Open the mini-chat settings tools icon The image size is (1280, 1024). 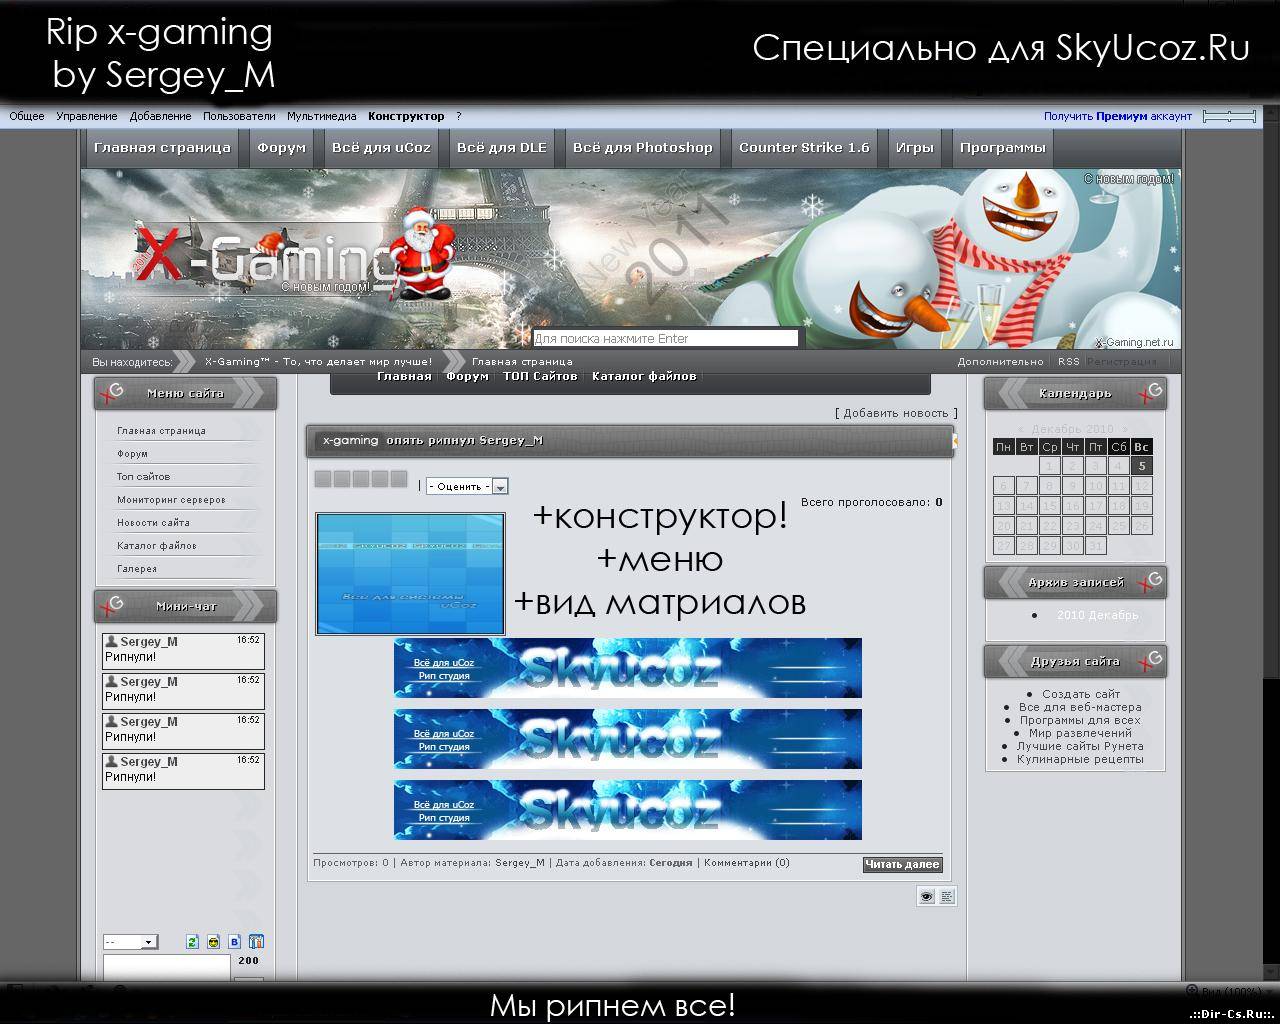(257, 942)
